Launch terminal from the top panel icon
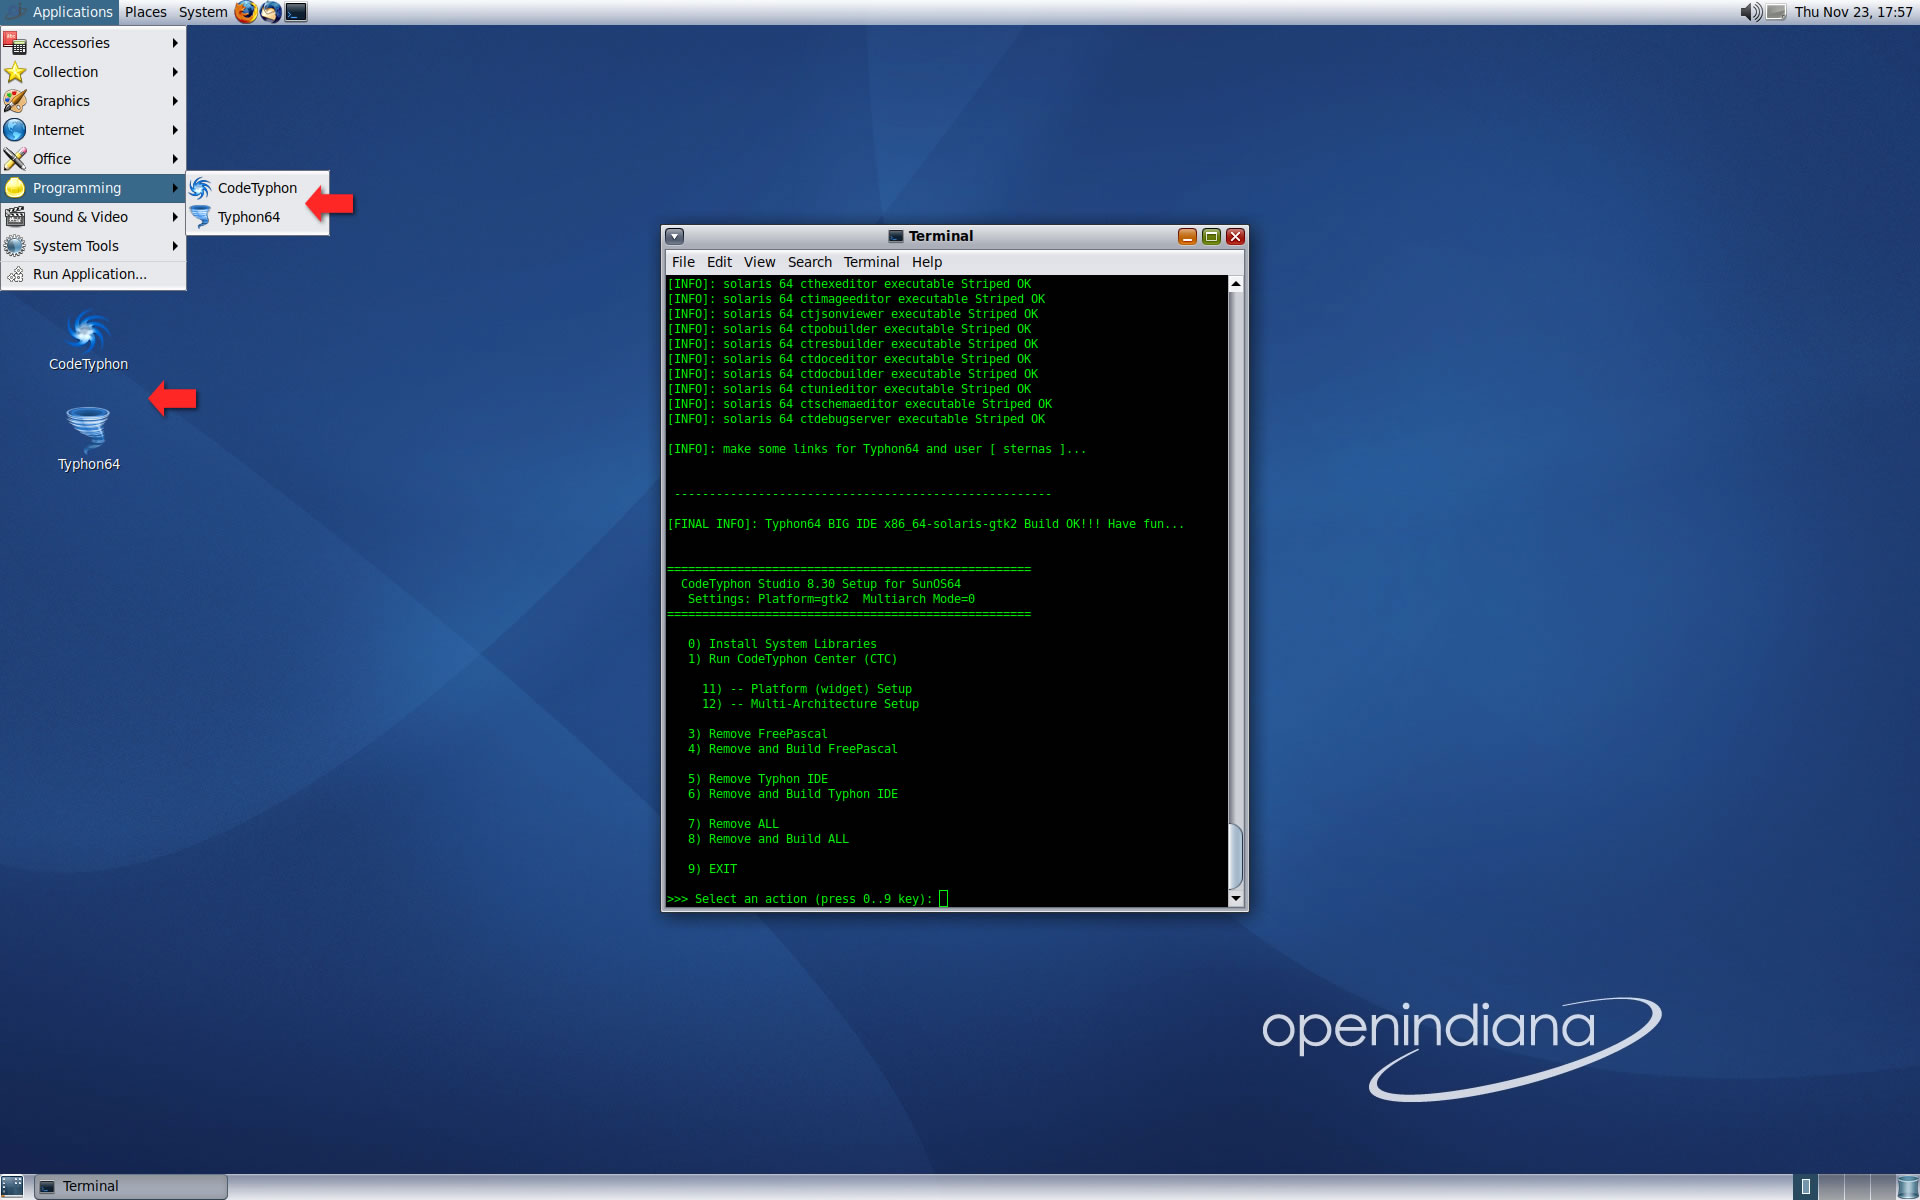 pos(296,12)
